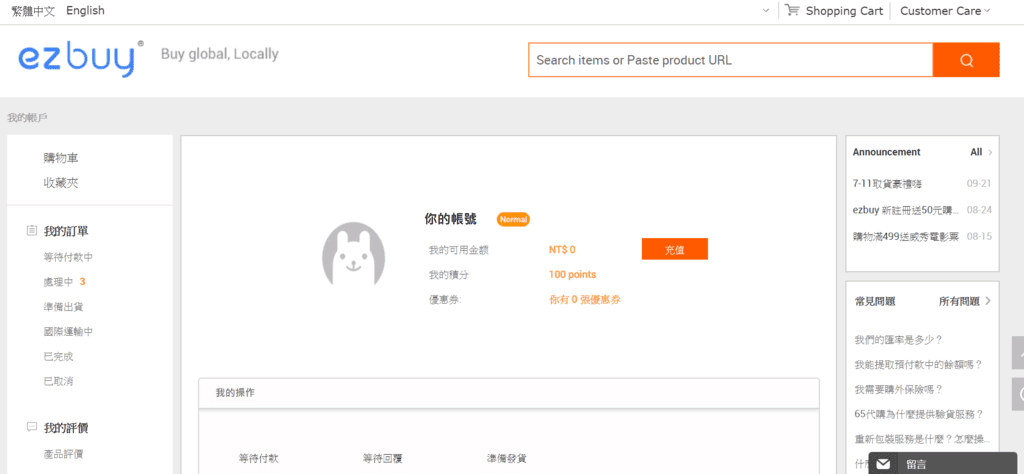Click the 我的評價 section heading
Screen dimensions: 1024x474
pos(66,428)
